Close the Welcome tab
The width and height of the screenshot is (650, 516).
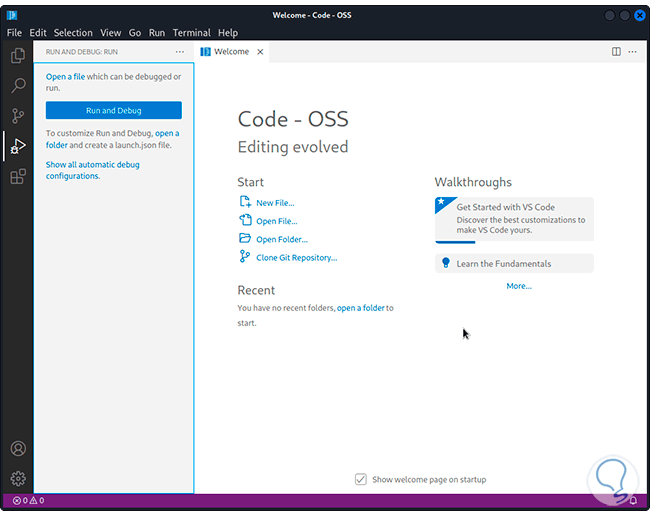[261, 51]
